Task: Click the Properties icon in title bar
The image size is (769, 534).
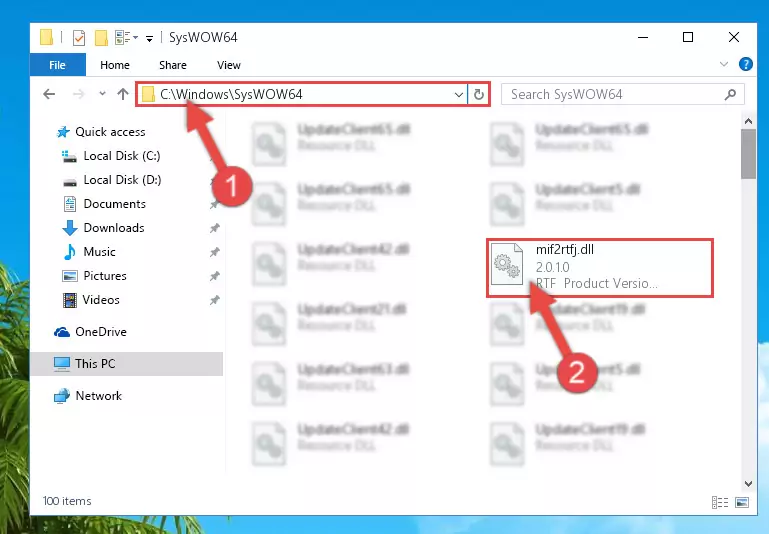Action: (x=78, y=38)
